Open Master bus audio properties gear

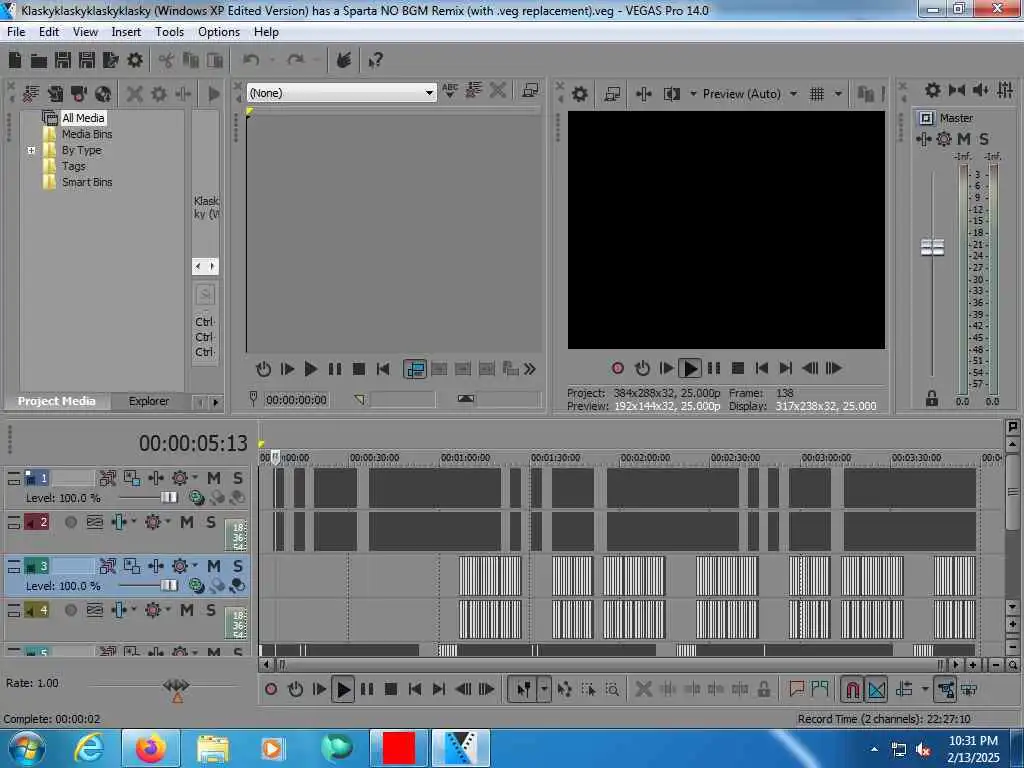tap(933, 90)
